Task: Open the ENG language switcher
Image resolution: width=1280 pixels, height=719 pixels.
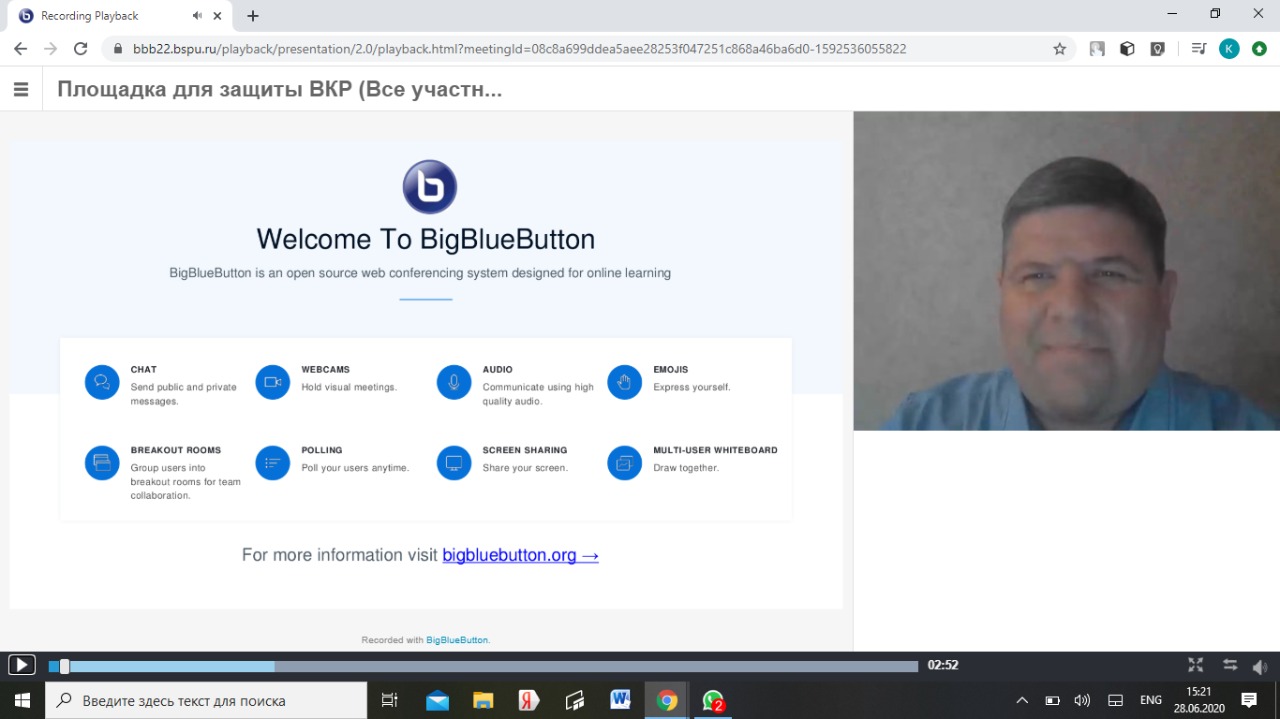Action: click(1151, 700)
